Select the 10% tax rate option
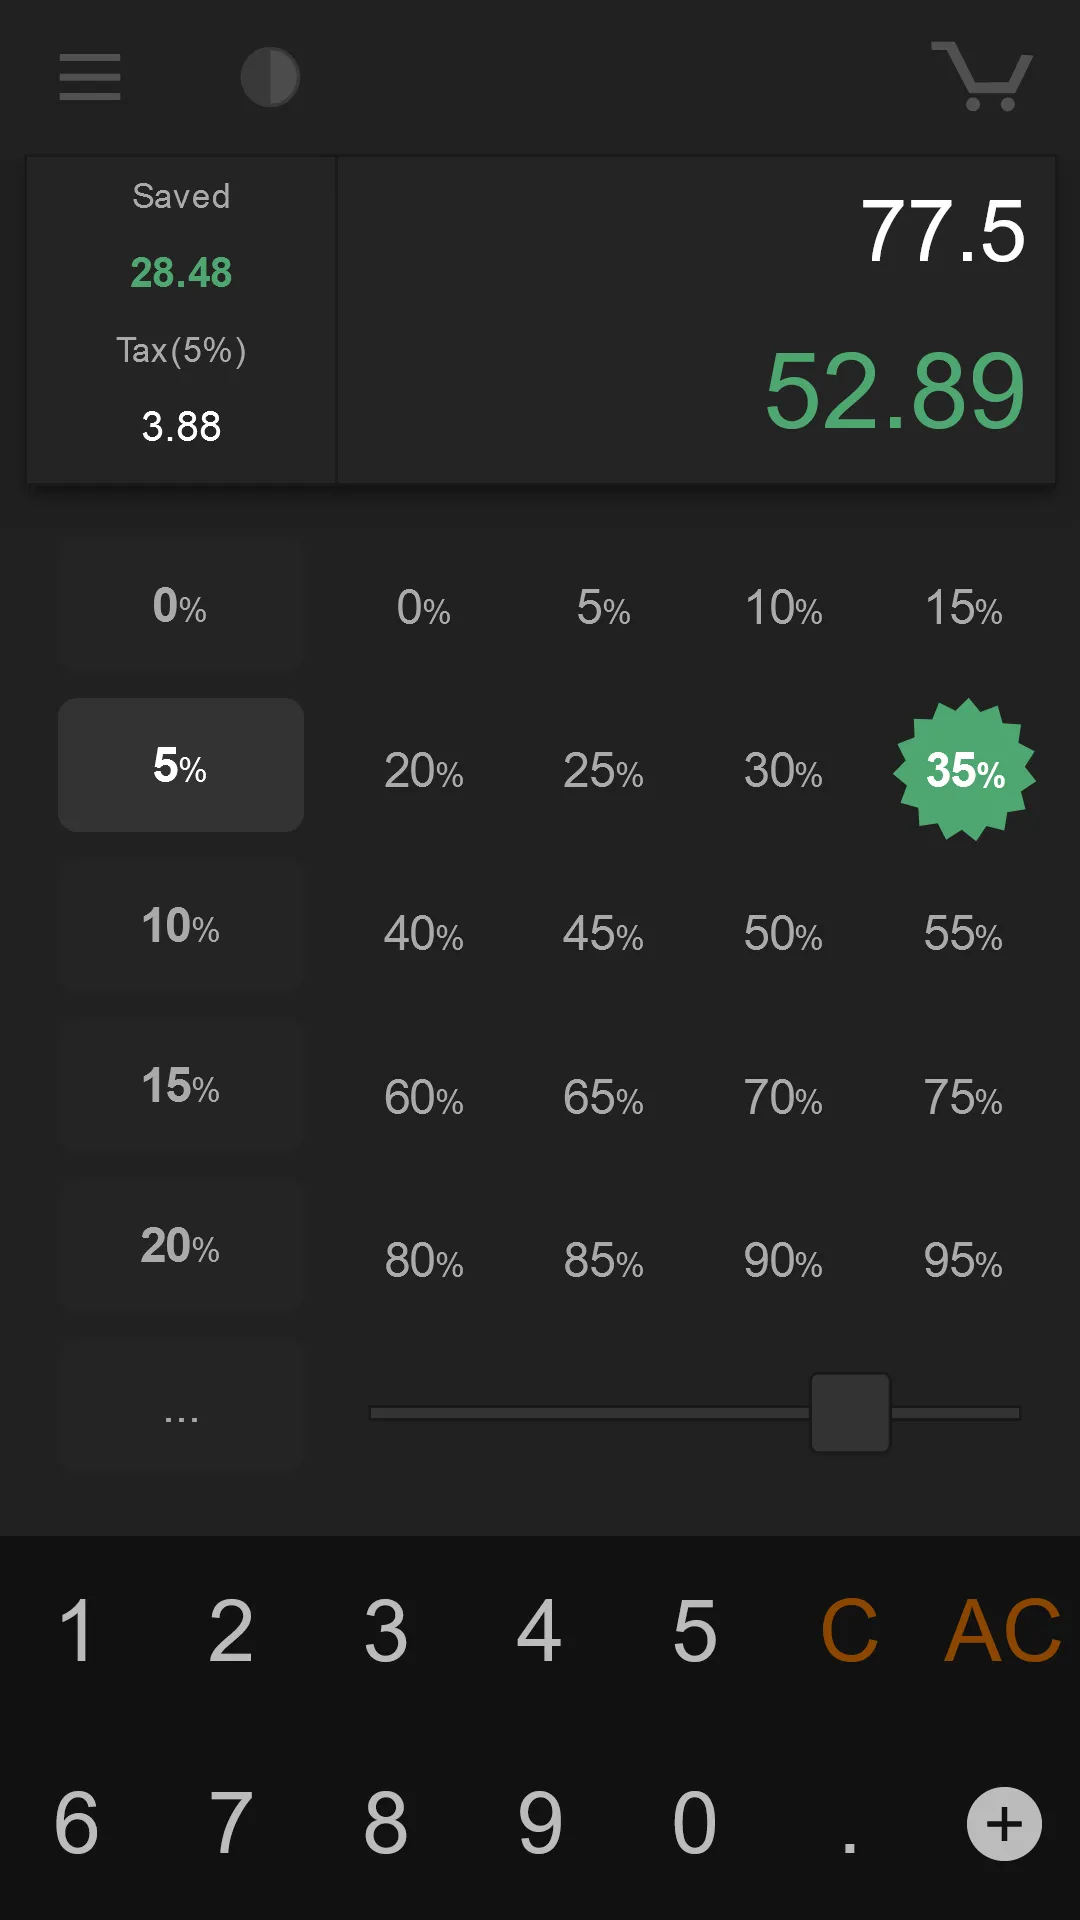 [x=181, y=925]
